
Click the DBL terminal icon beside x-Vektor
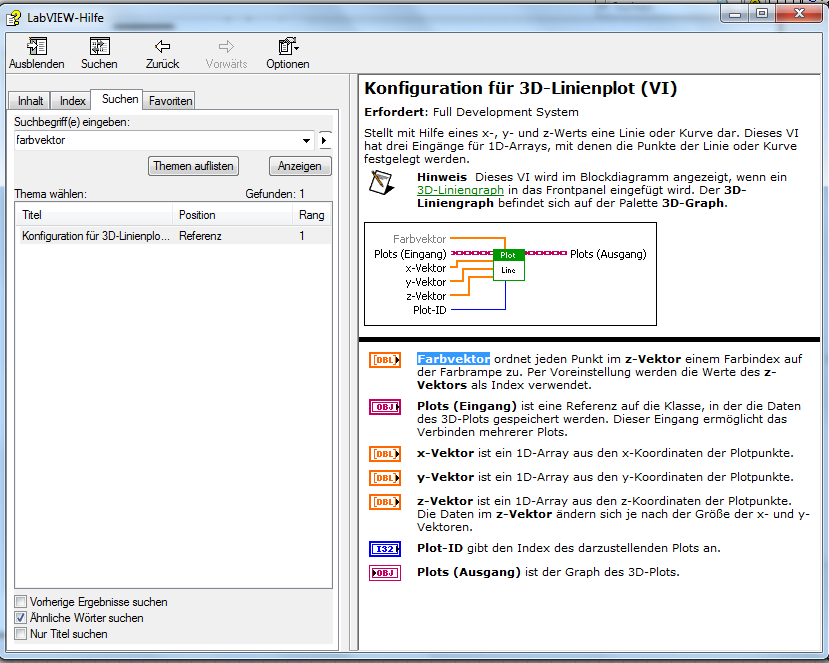pos(385,454)
